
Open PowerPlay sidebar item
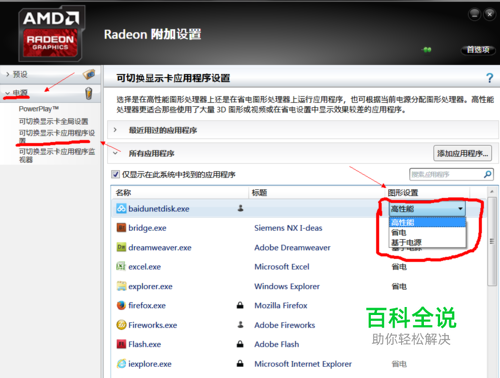click(x=39, y=109)
